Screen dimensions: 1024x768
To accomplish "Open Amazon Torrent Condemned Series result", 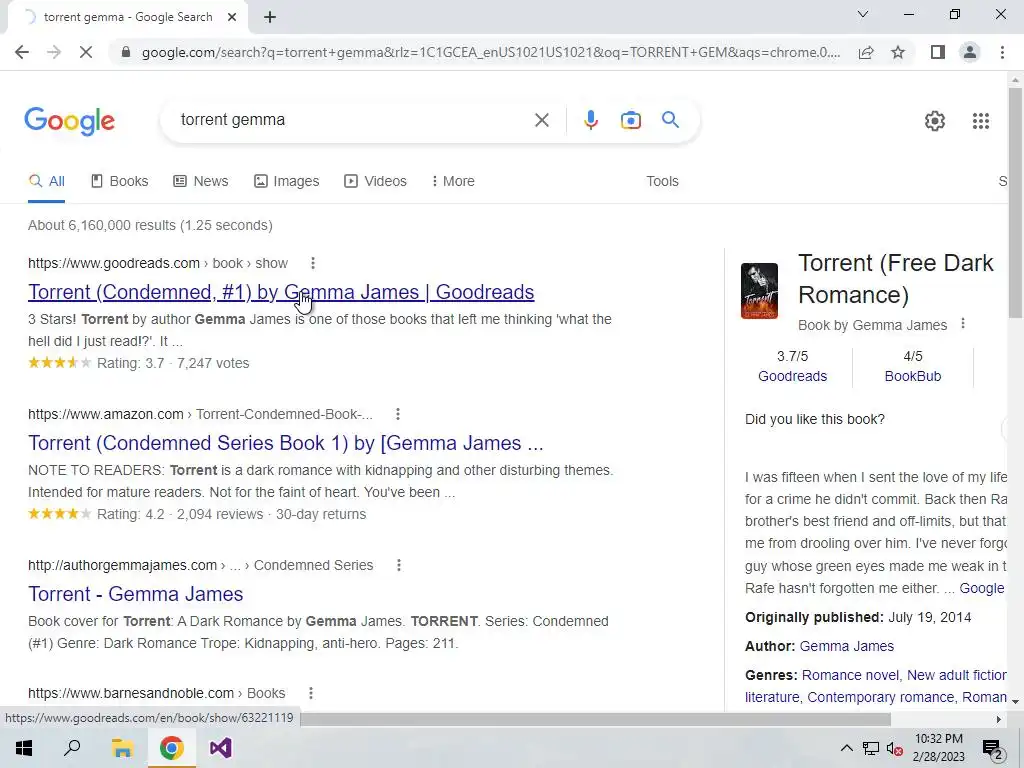I will pyautogui.click(x=285, y=443).
